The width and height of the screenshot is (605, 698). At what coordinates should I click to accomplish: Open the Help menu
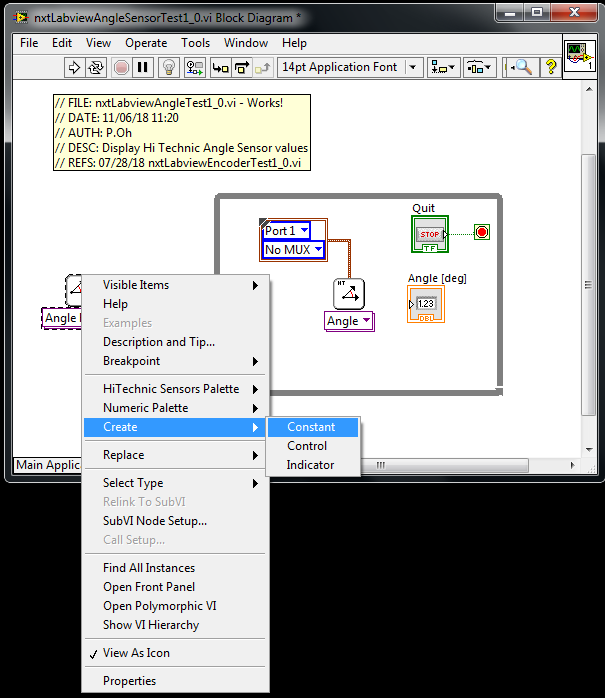(x=294, y=43)
